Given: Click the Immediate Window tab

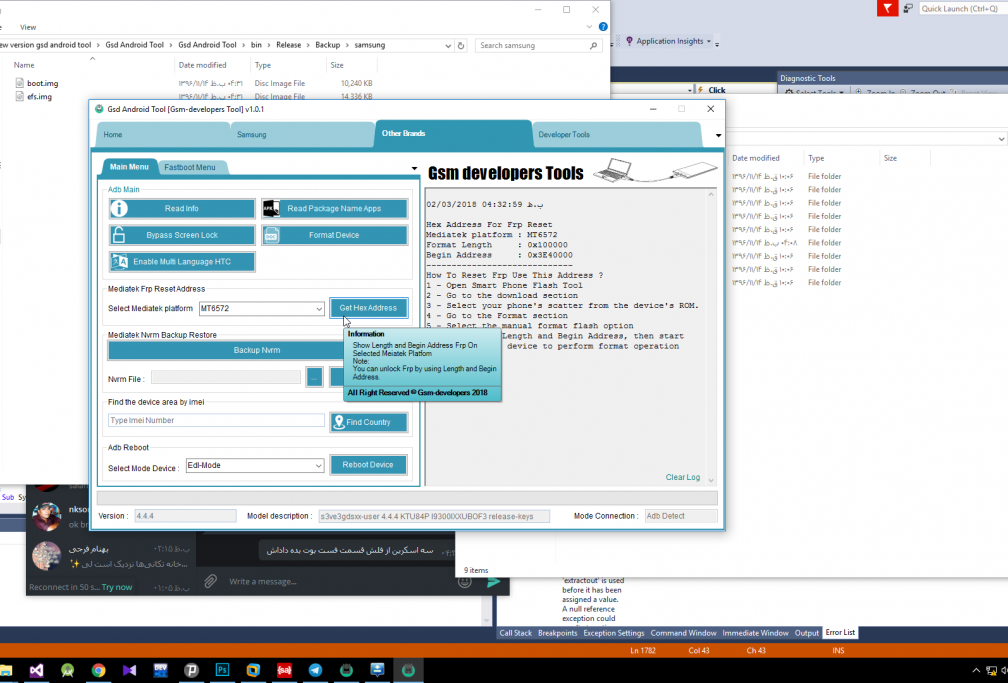Looking at the screenshot, I should tap(755, 633).
